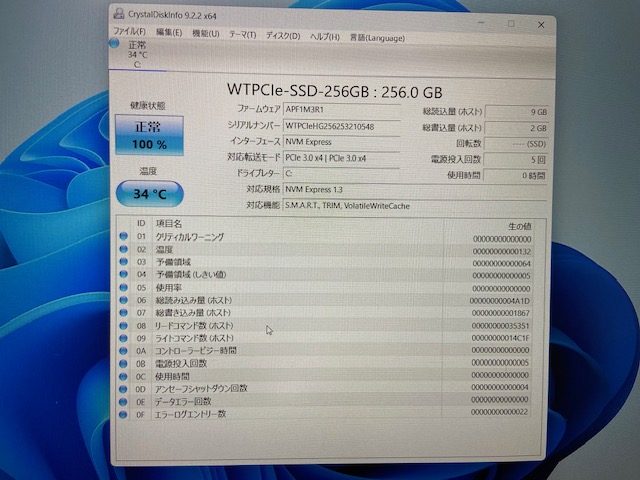Click the ファームウェア value field
The height and width of the screenshot is (480, 640).
click(347, 109)
